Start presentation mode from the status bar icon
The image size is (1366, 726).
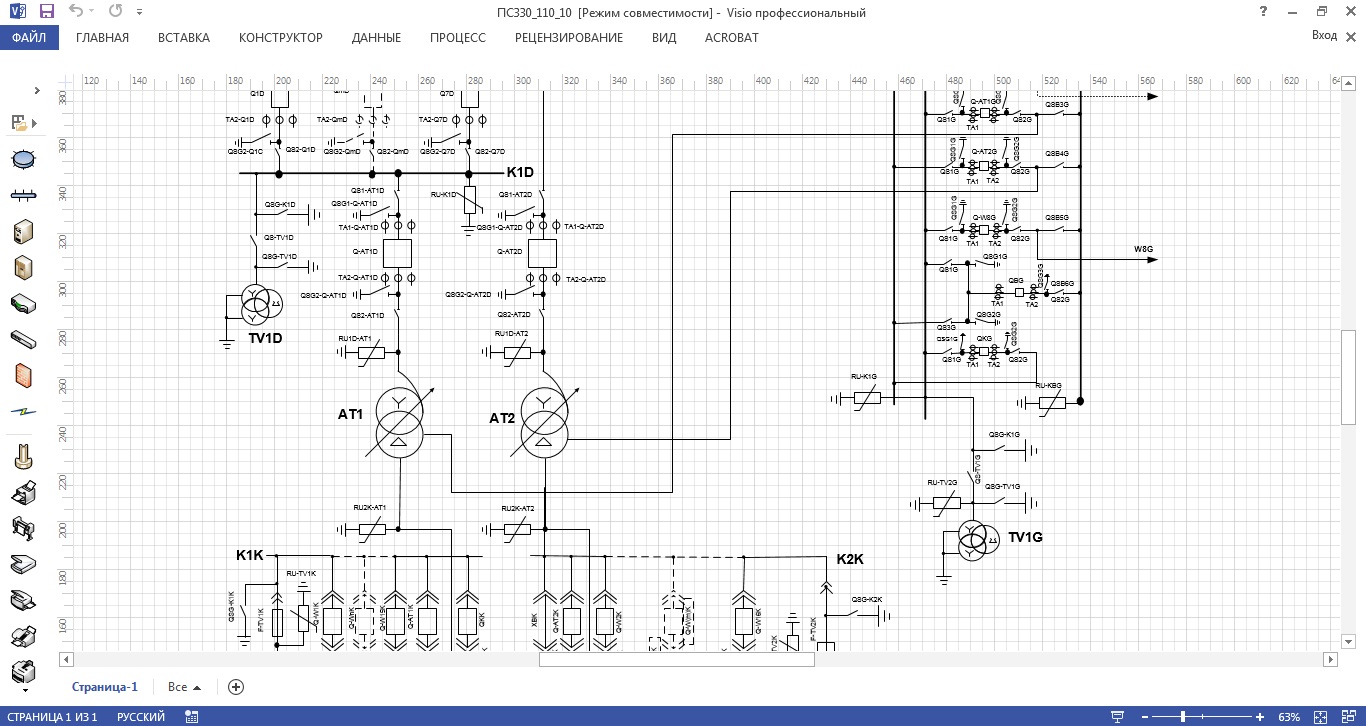point(1118,717)
